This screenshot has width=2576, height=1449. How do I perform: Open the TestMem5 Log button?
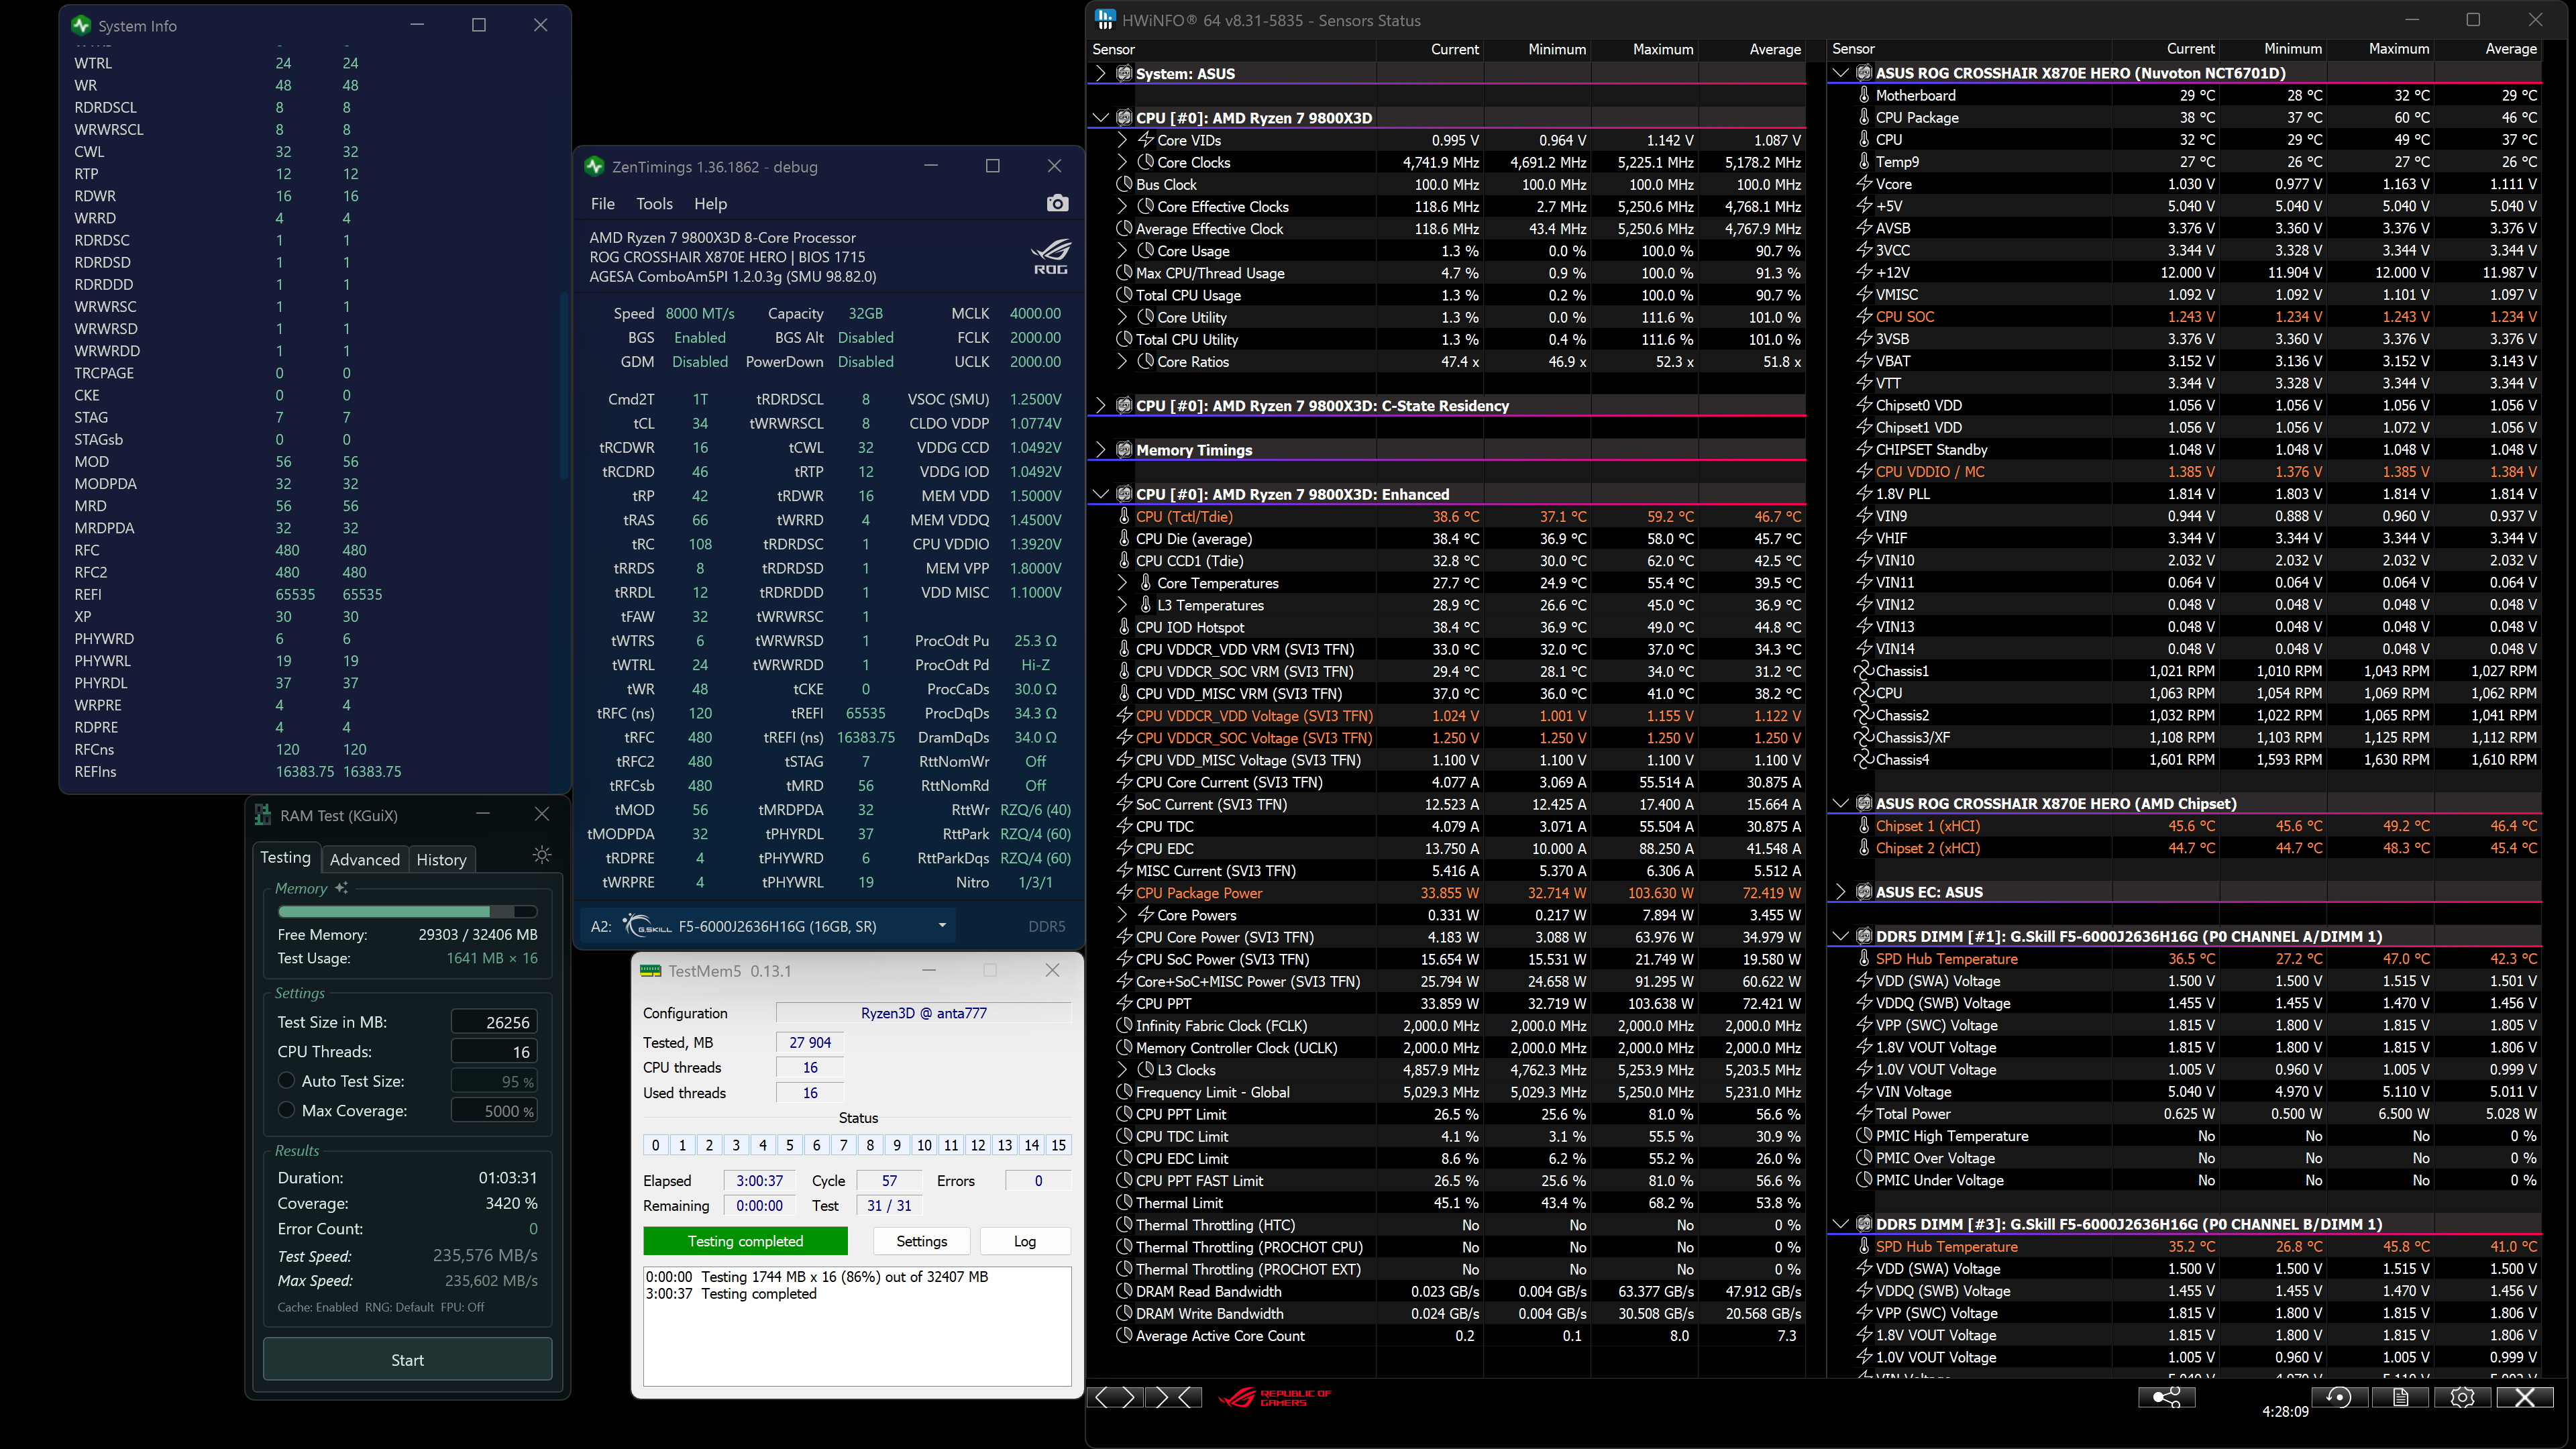point(1024,1241)
